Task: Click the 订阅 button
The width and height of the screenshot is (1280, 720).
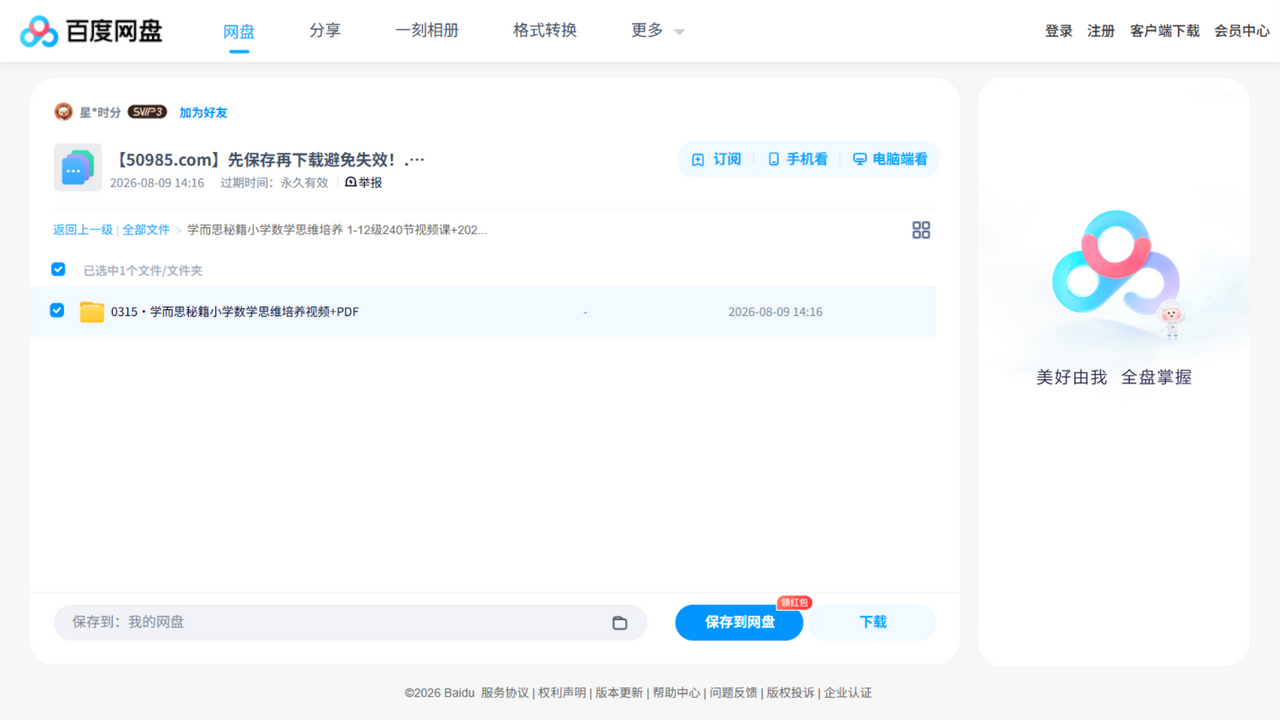Action: [717, 159]
